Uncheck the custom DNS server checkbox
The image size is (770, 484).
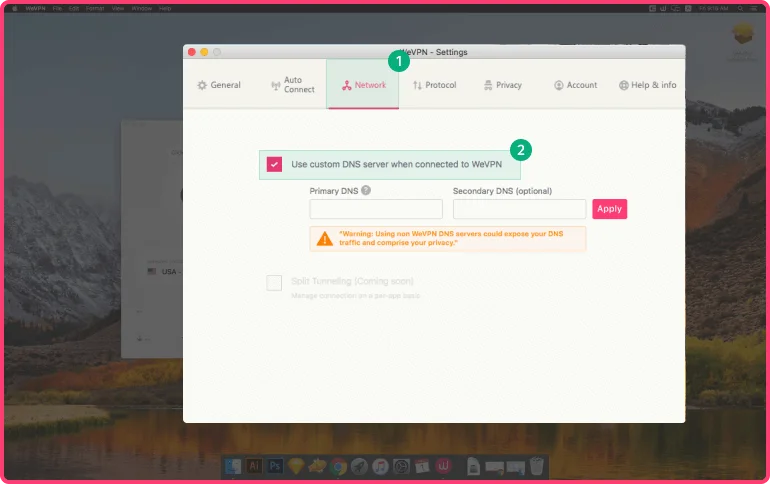coord(274,164)
